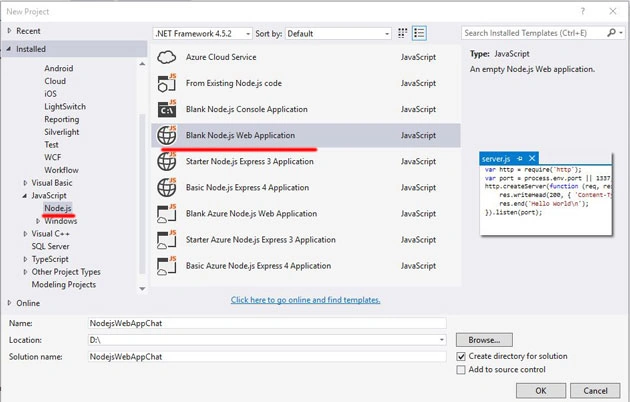
Task: Expand the TypeScript node
Action: (x=25, y=259)
